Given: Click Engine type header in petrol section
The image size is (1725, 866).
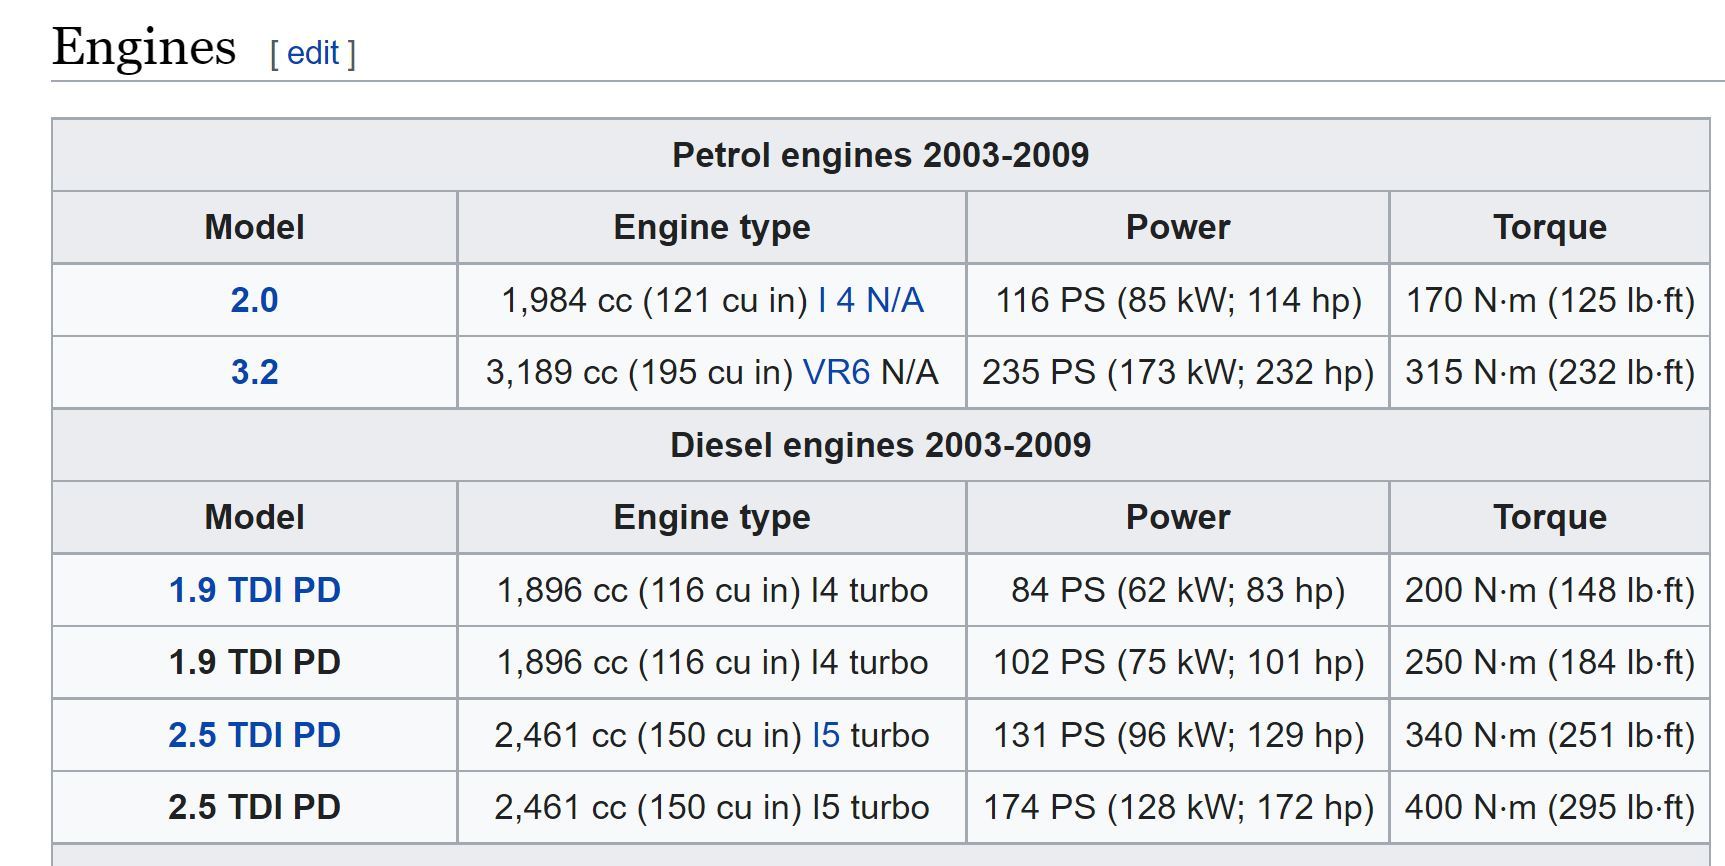Looking at the screenshot, I should 711,227.
